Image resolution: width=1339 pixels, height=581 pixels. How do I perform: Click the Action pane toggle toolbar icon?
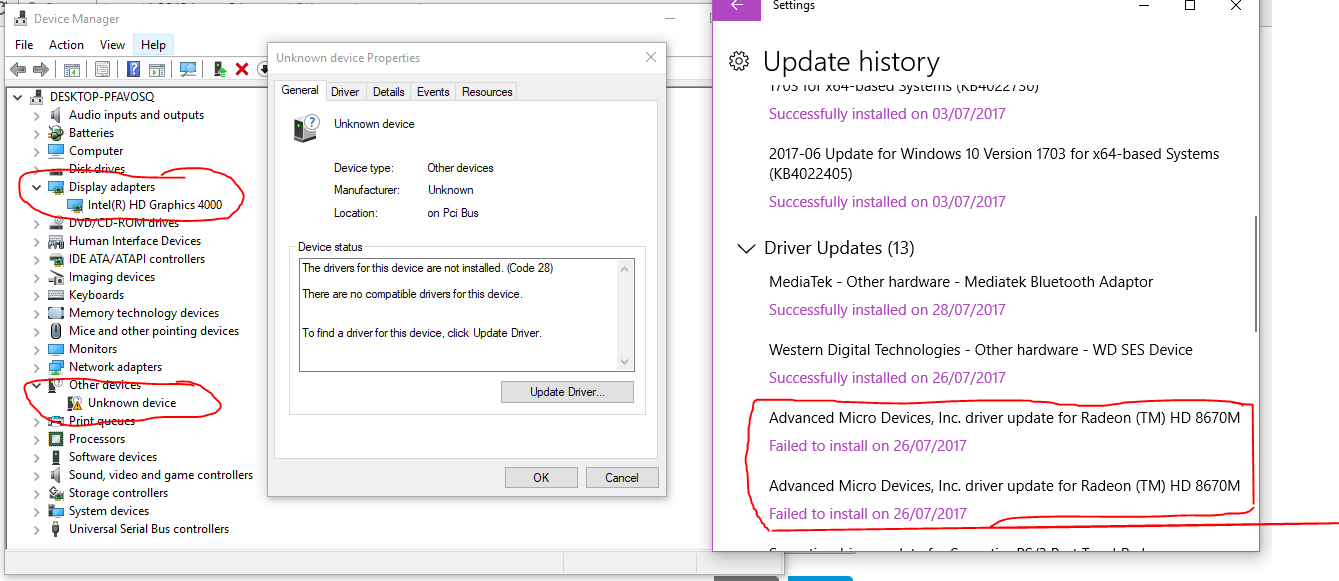coord(158,69)
